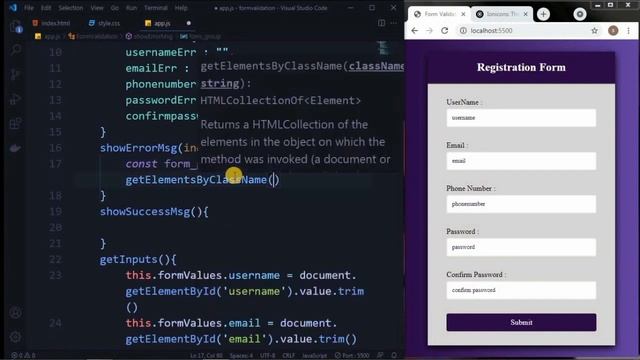640x360 pixels.
Task: Click the formvalidation breadcrumb segment
Action: (93, 36)
